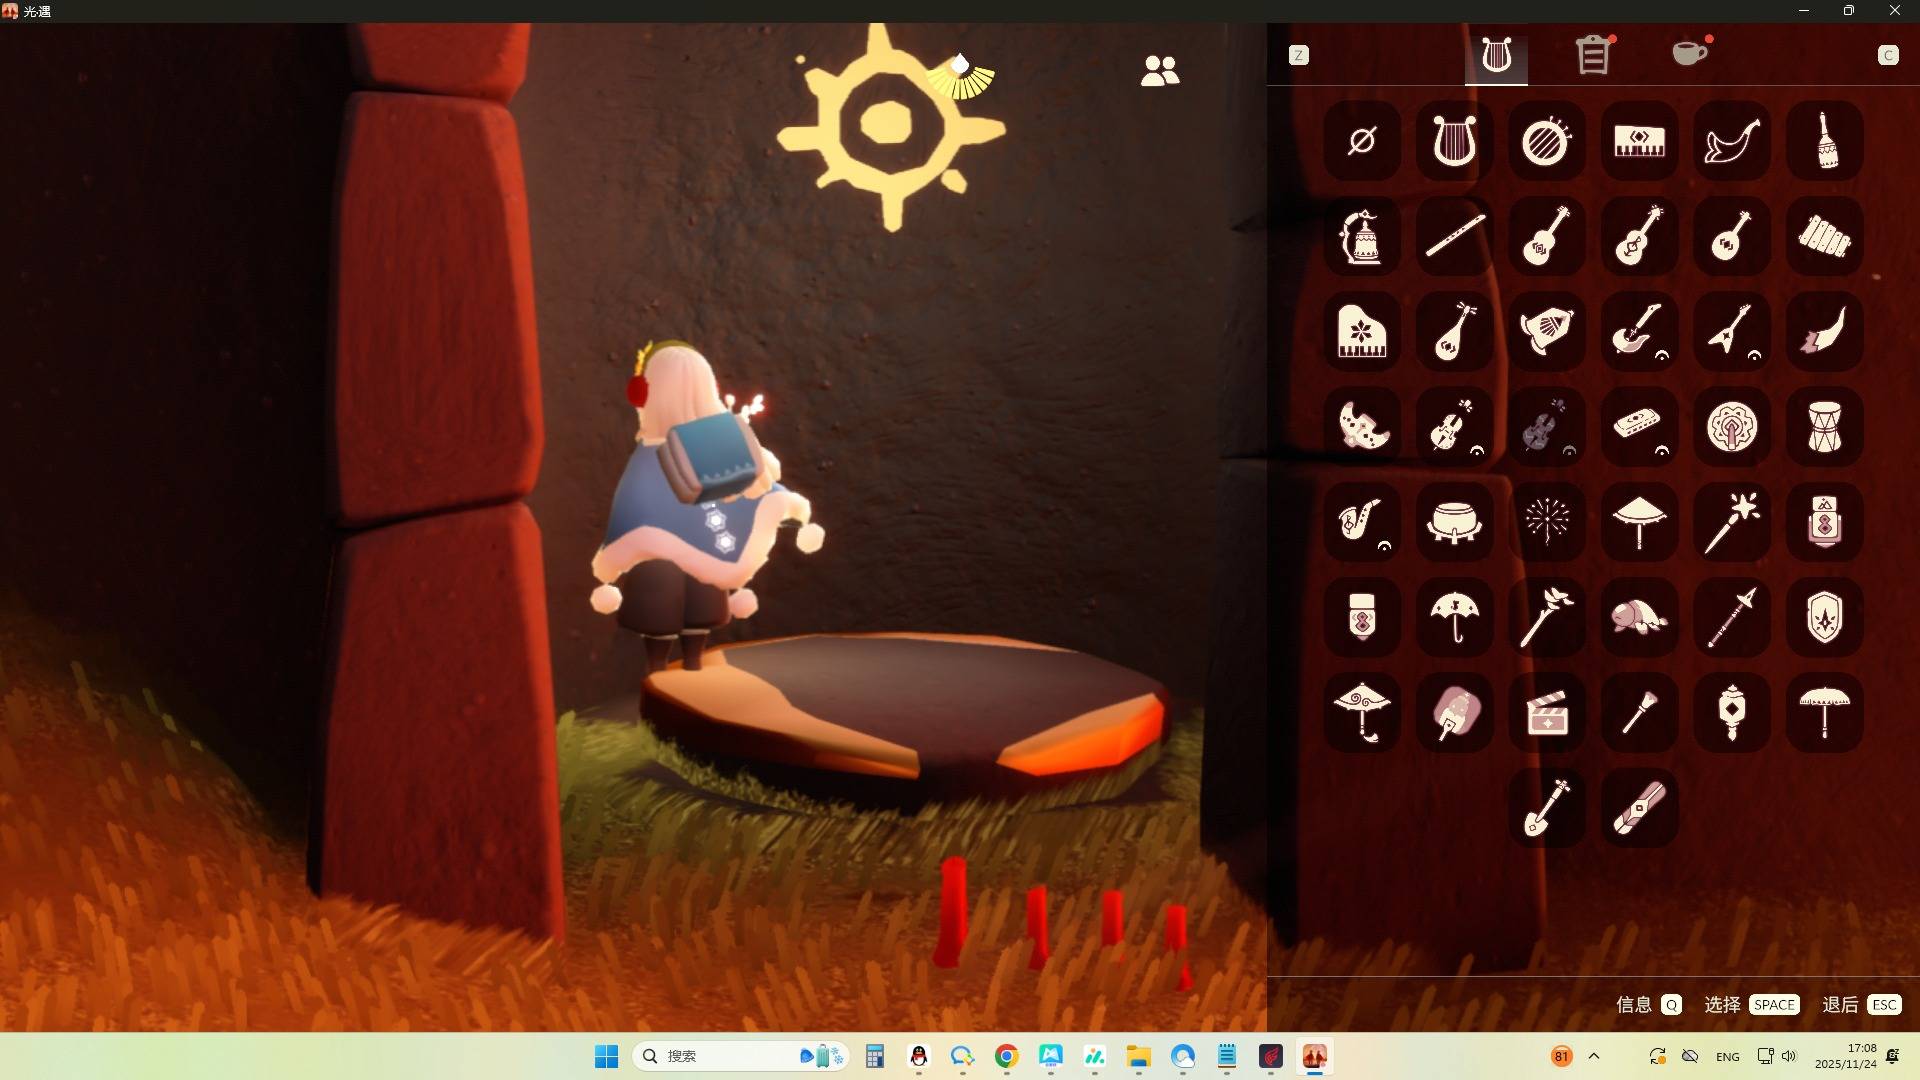Switch to the harp instruments tab
This screenshot has width=1920, height=1080.
tap(1496, 55)
